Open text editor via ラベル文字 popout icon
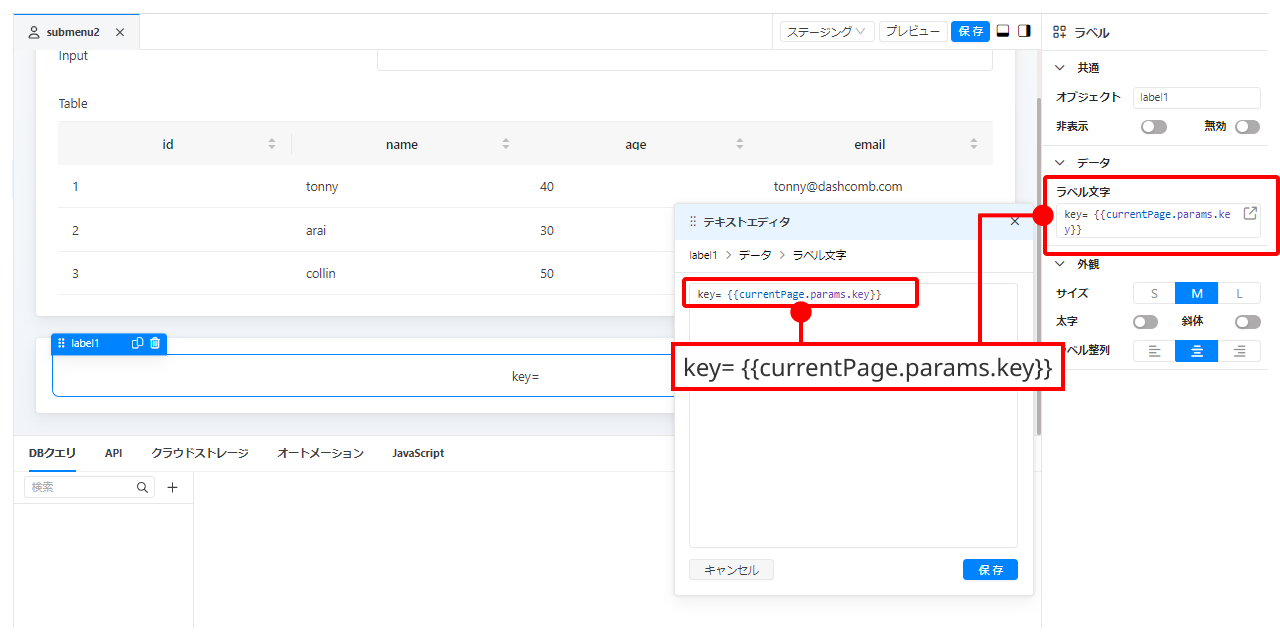This screenshot has width=1280, height=640. (x=1250, y=214)
